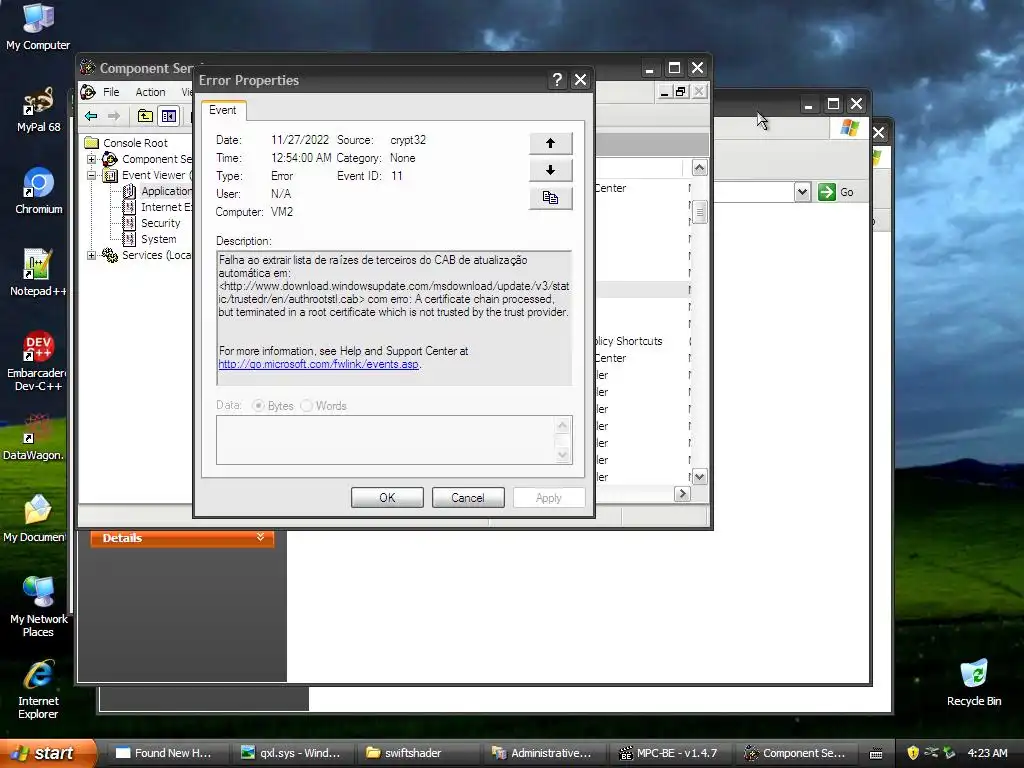The height and width of the screenshot is (768, 1024).
Task: Open My Computer desktop icon
Action: click(x=38, y=26)
